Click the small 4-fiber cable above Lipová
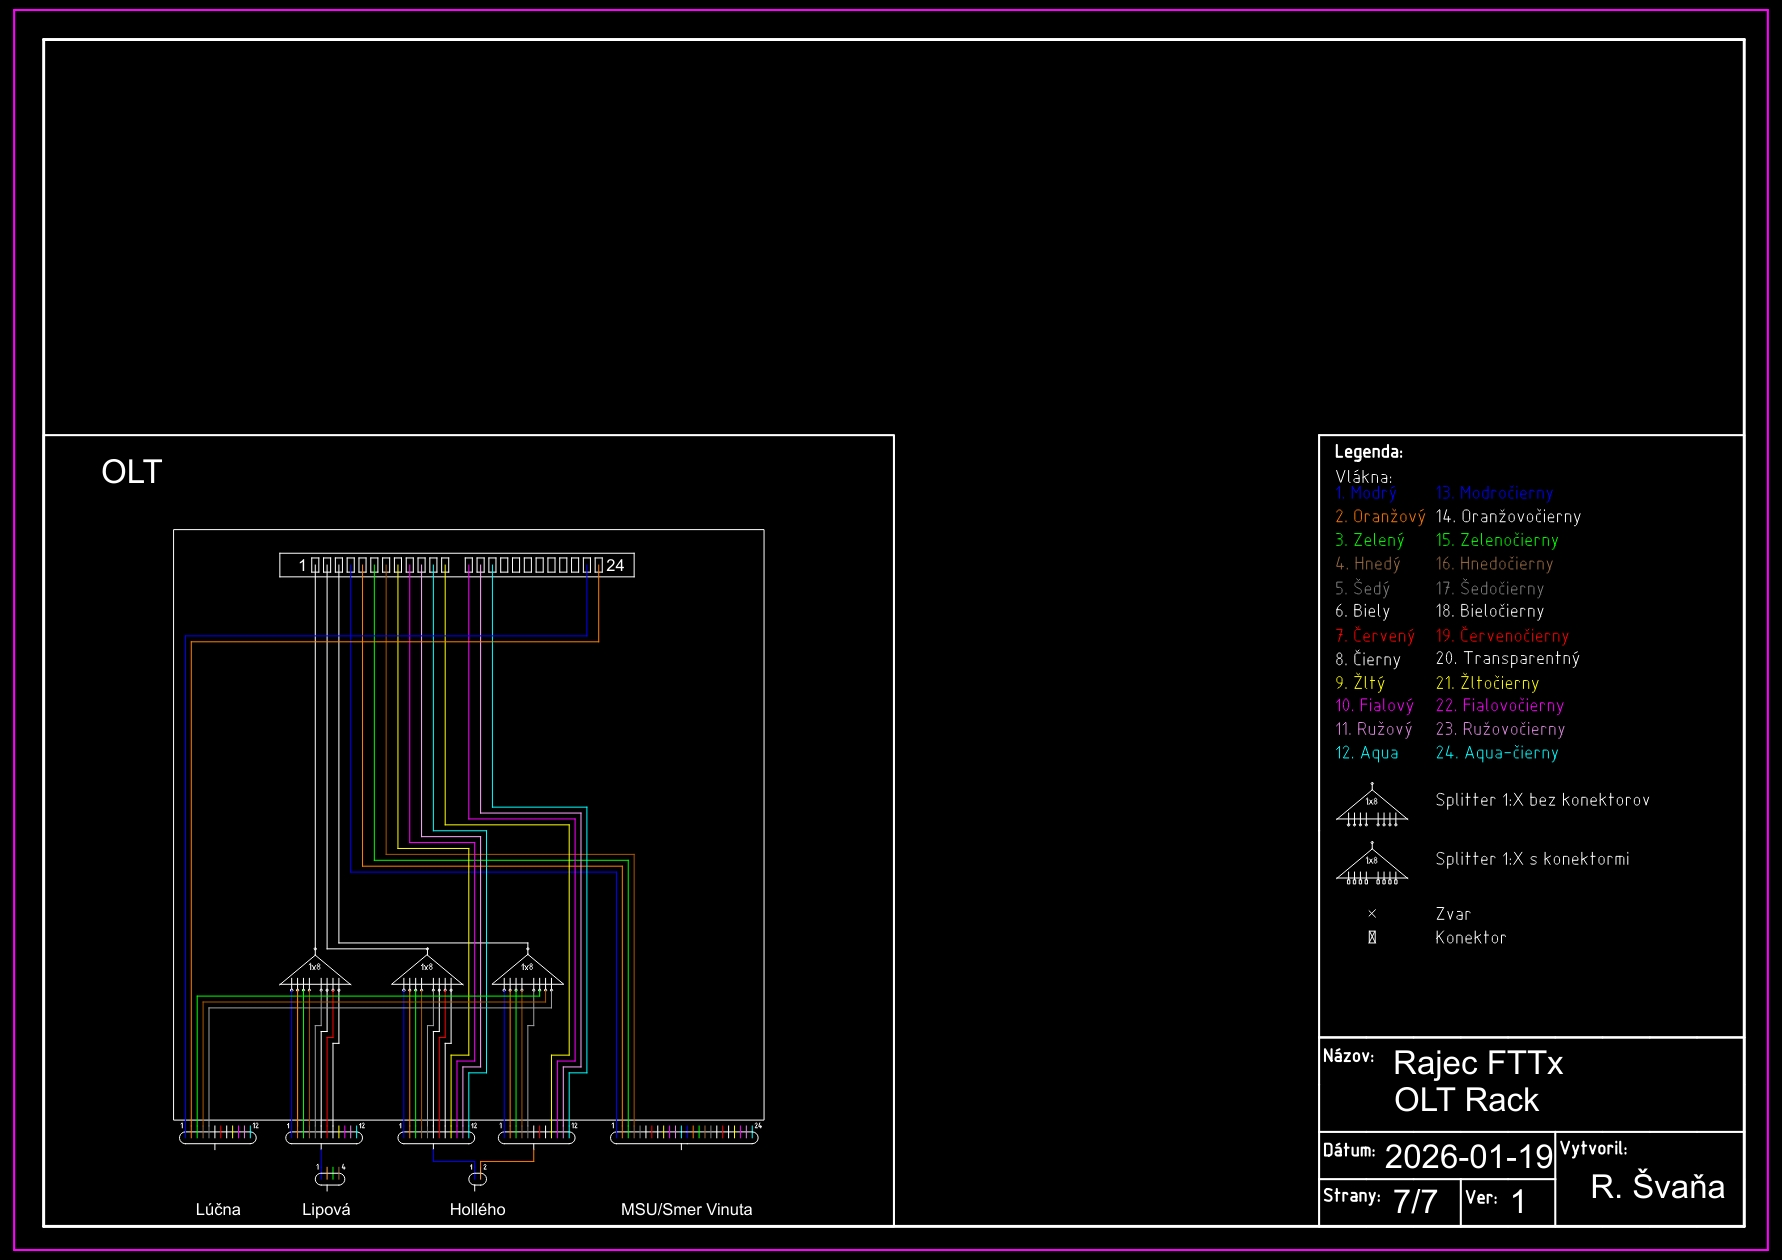 pos(330,1178)
